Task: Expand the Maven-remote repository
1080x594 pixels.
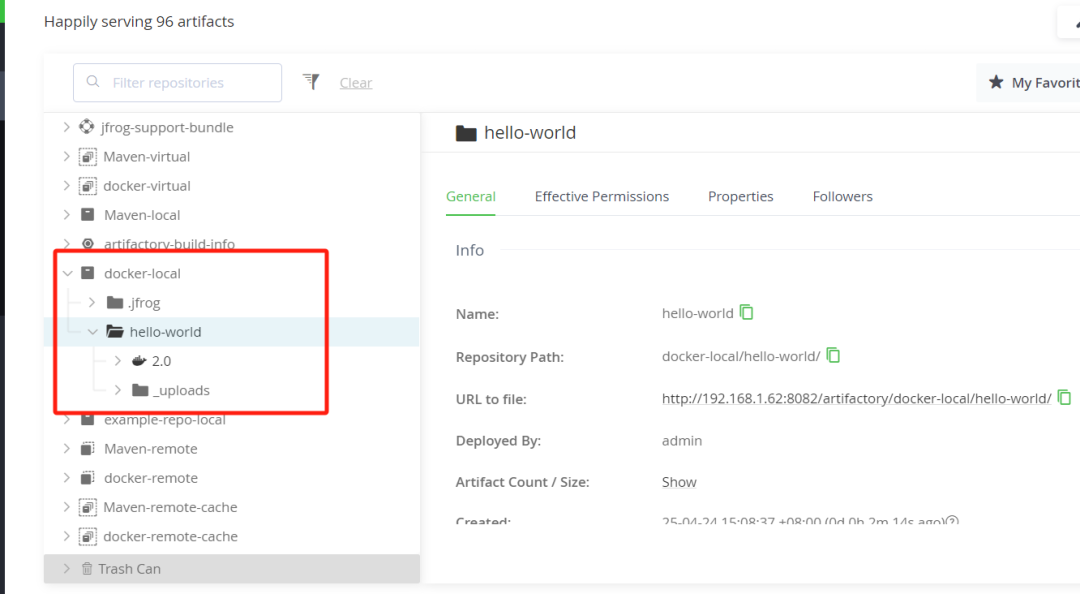Action: pyautogui.click(x=66, y=448)
